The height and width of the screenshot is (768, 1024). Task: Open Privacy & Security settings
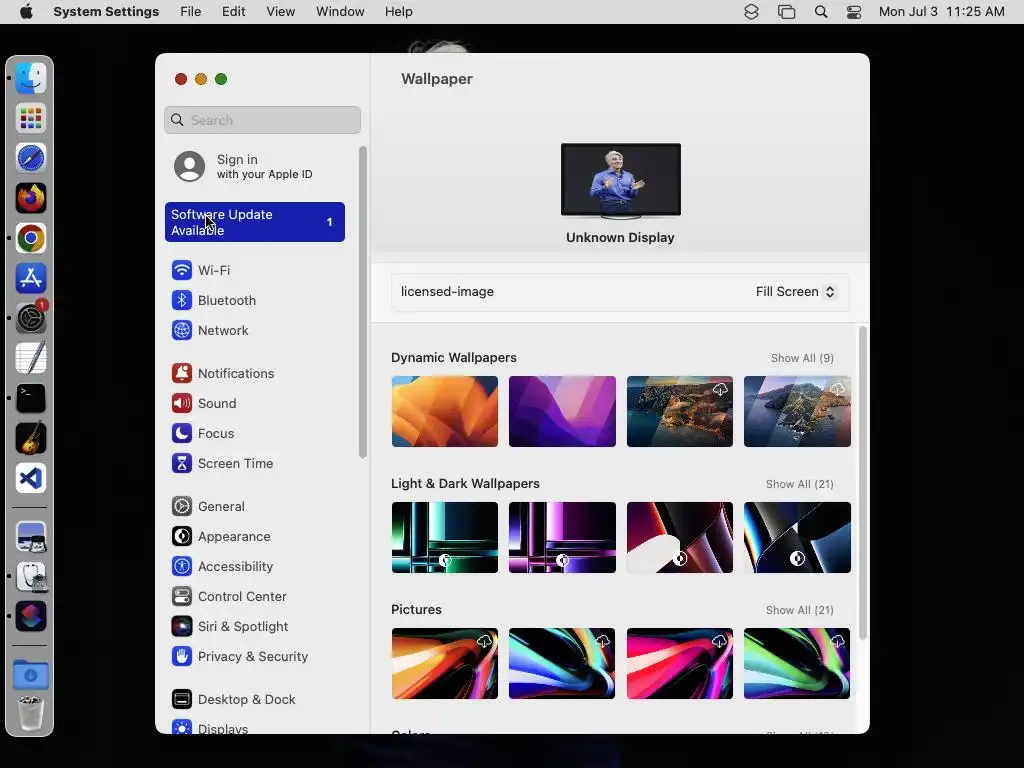(240, 657)
